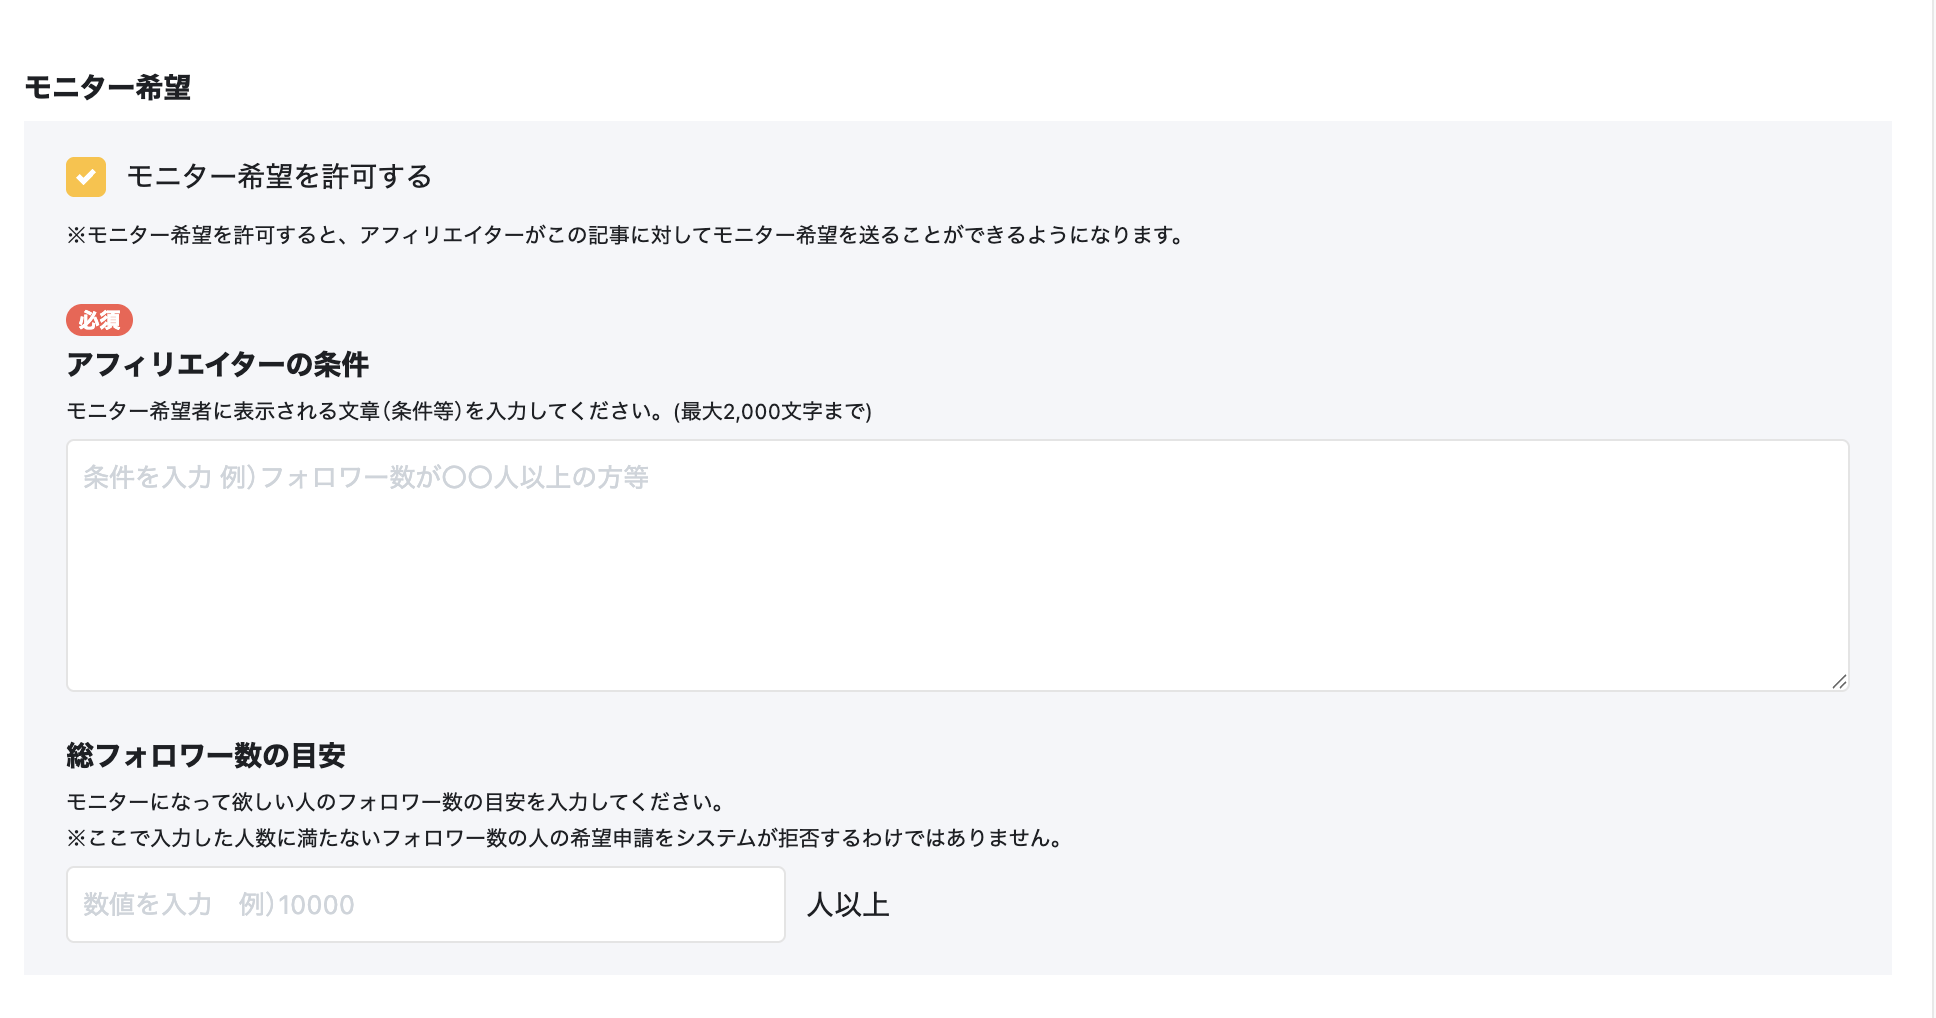Click the 総フォロワー数の目安 heading
The height and width of the screenshot is (1018, 1936).
tap(205, 757)
